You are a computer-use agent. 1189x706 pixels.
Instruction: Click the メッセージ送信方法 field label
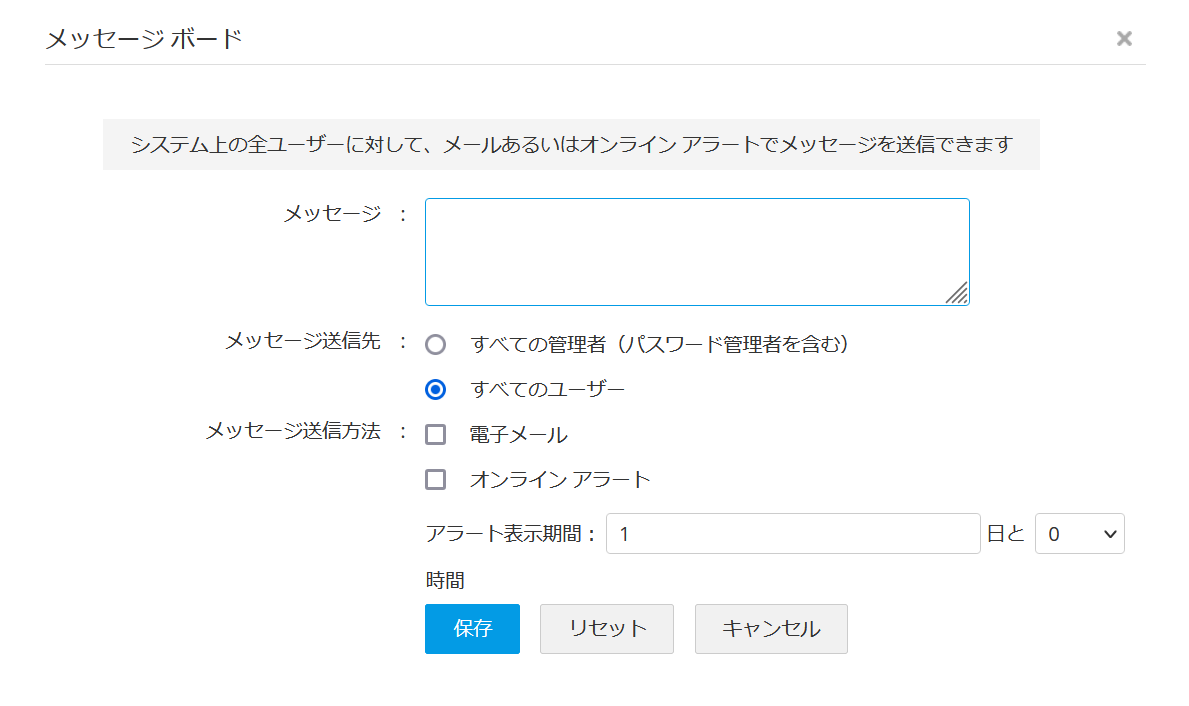[292, 432]
